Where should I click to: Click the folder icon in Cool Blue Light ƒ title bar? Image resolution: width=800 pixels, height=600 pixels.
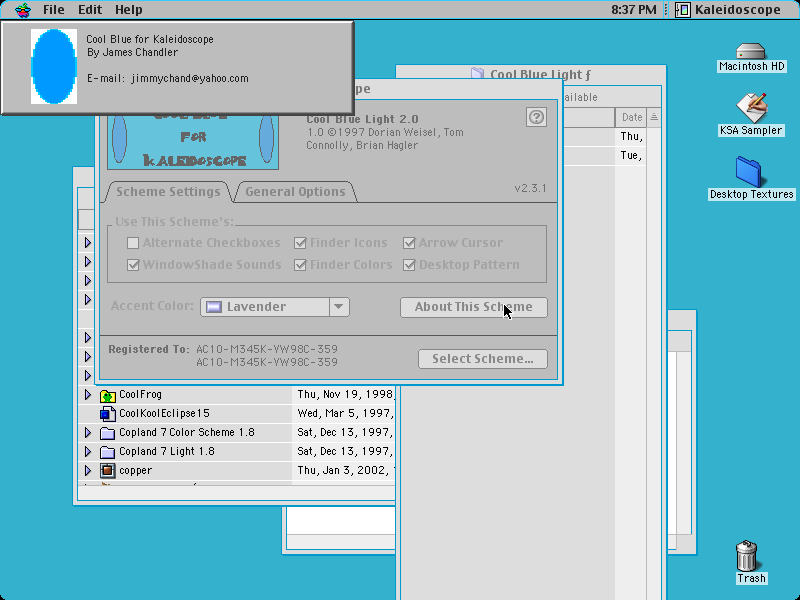[x=477, y=74]
